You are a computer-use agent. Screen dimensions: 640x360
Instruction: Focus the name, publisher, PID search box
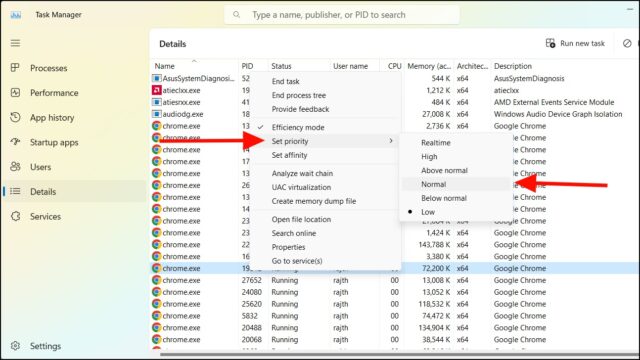point(342,15)
